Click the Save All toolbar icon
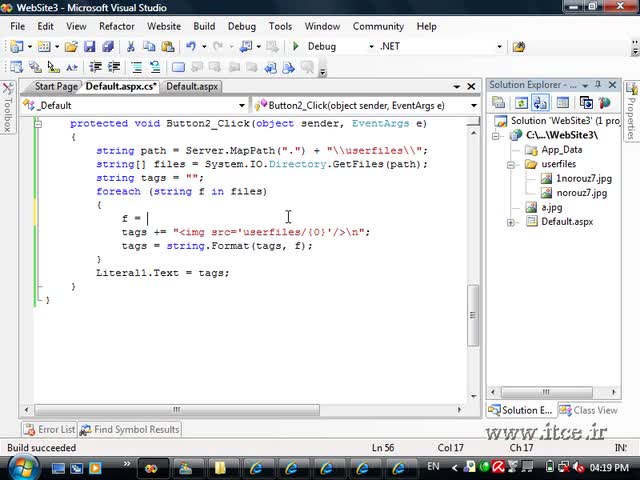 click(x=108, y=47)
